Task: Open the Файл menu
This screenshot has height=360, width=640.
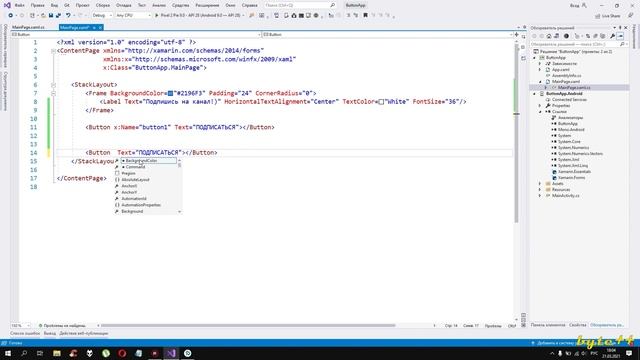Action: 20,5
